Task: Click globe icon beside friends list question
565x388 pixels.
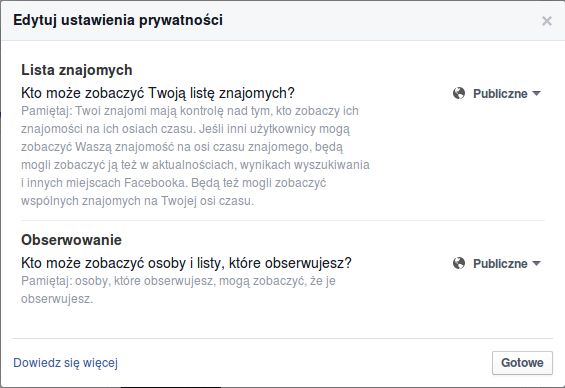Action: click(459, 93)
